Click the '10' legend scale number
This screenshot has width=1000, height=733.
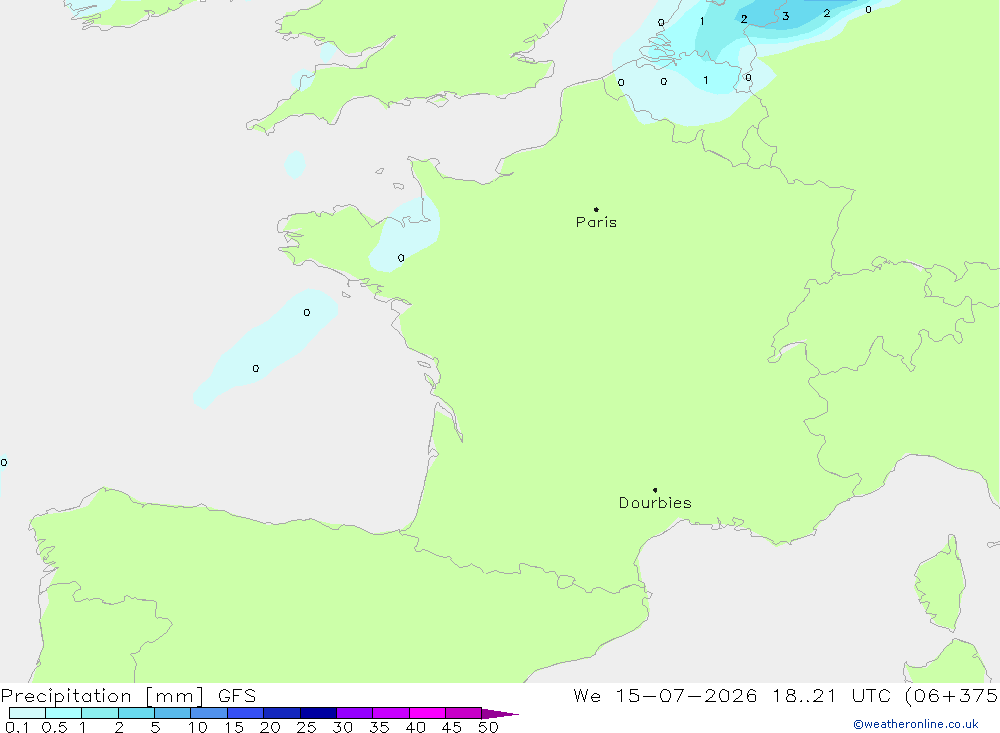point(198,727)
